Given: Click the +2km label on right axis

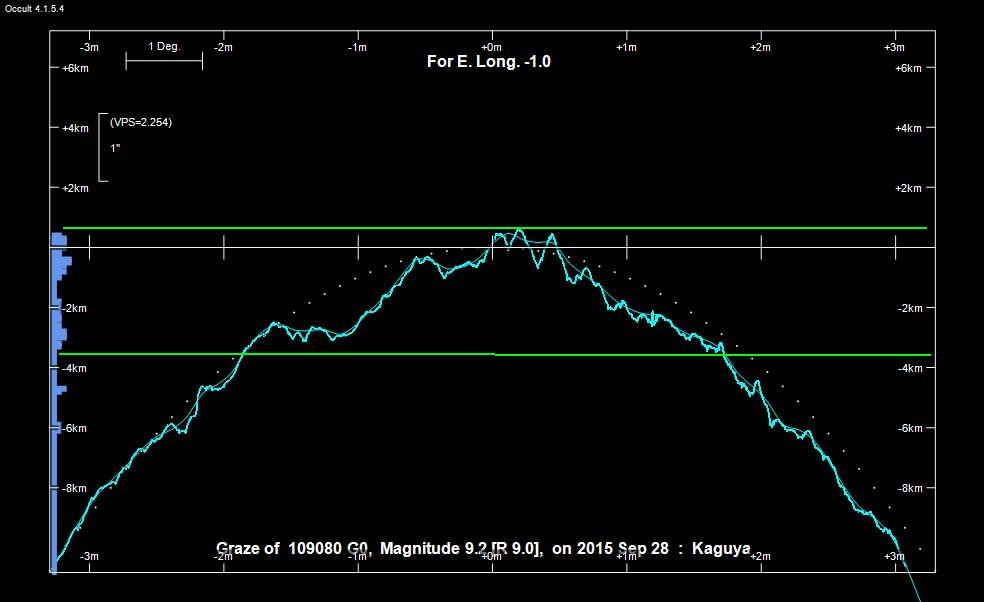Looking at the screenshot, I should [x=907, y=188].
